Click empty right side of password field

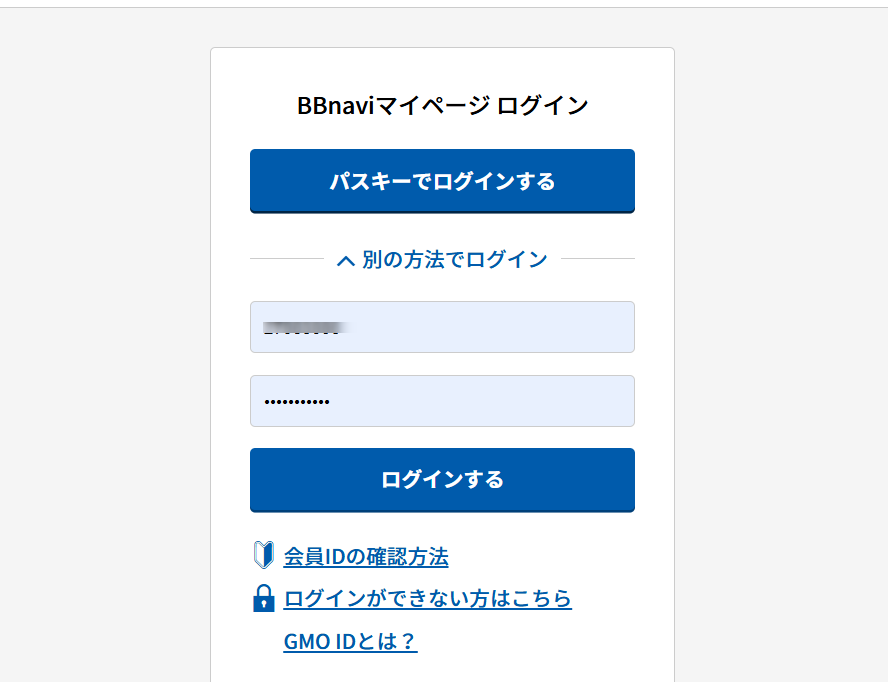pyautogui.click(x=510, y=401)
